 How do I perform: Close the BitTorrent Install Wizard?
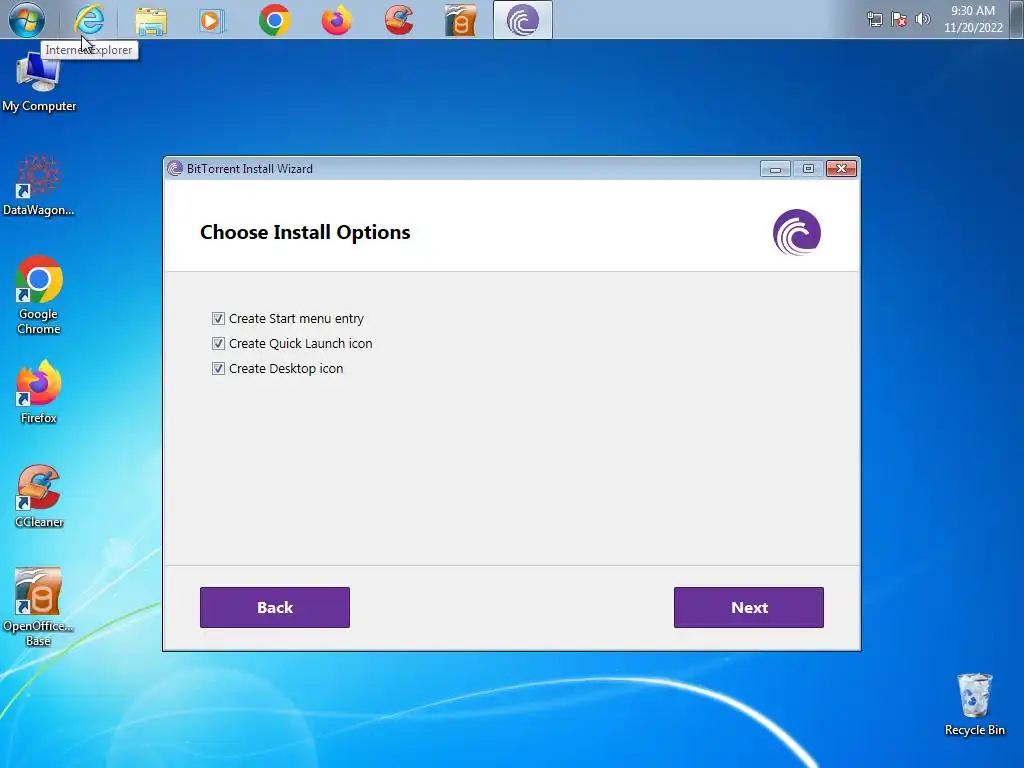(841, 169)
